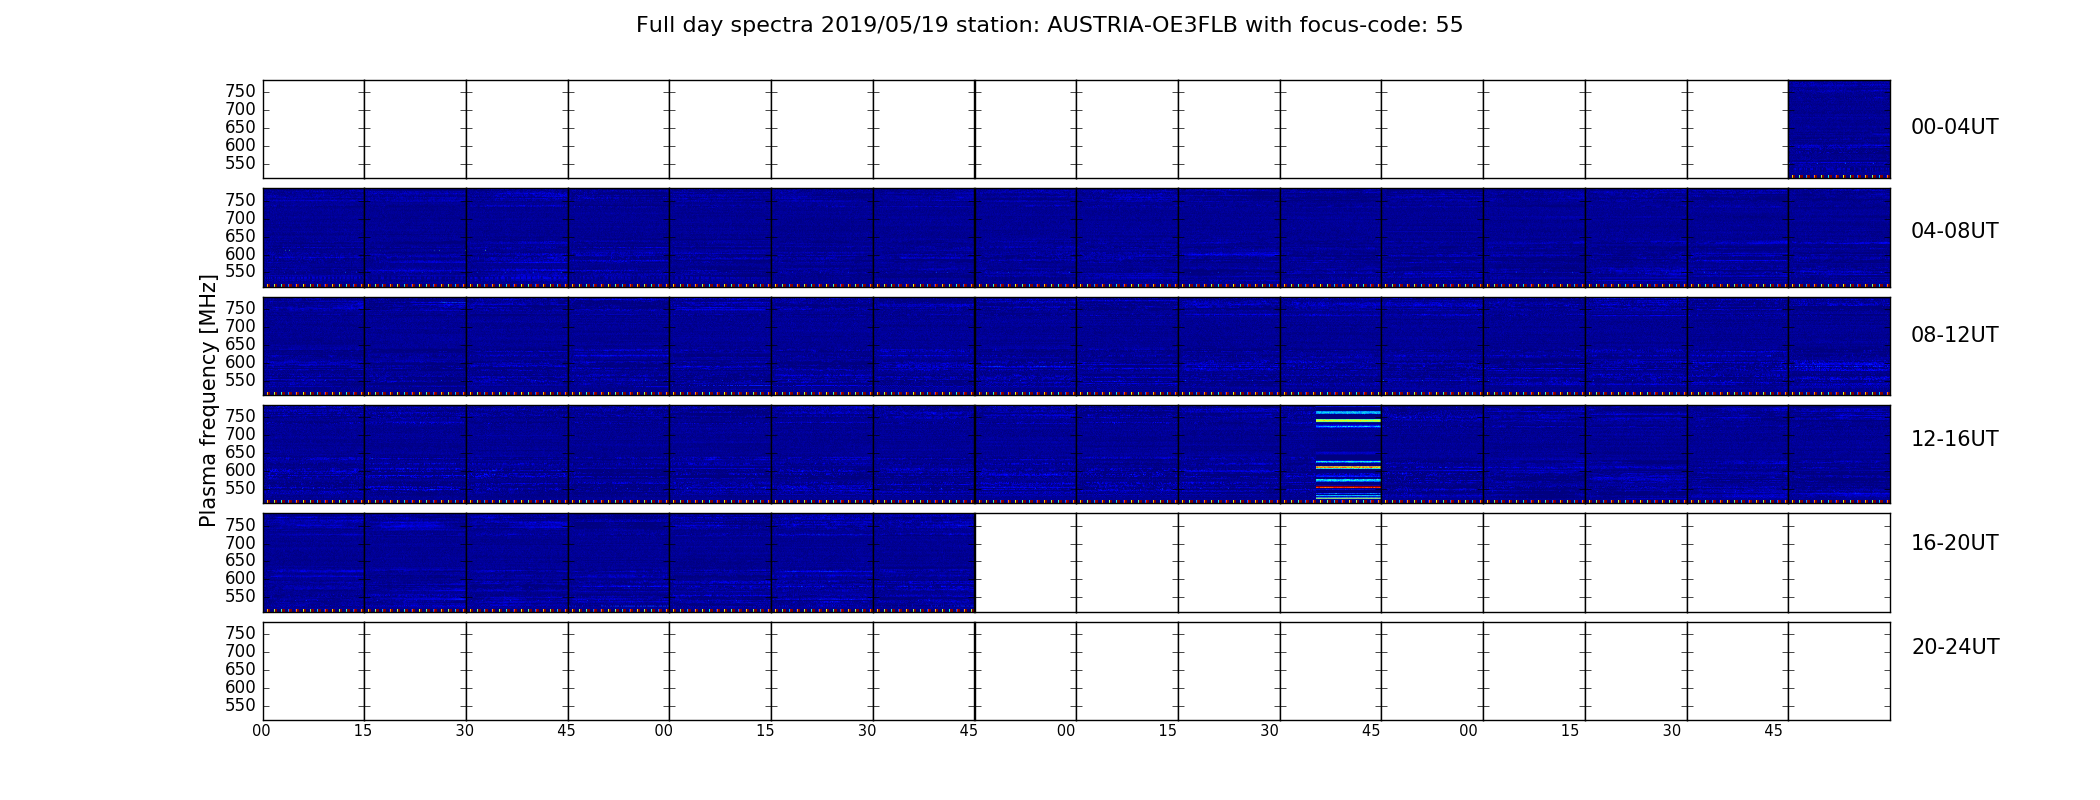This screenshot has height=800, width=2100.
Task: Click the '550' tick label of 16-20UT panel
Action: 240,596
